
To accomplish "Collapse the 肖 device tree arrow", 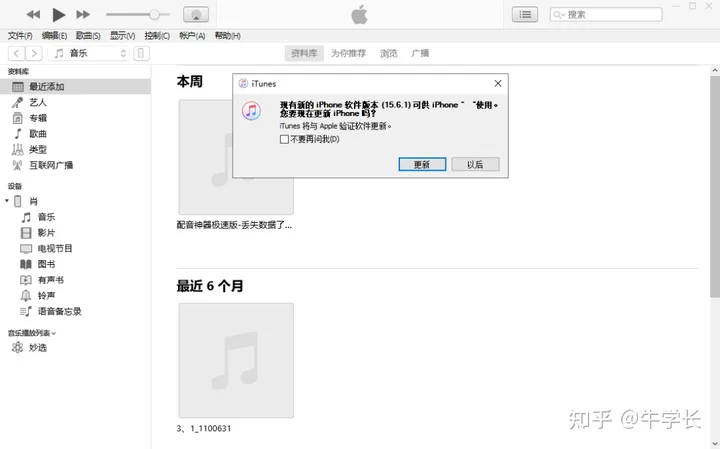I will tap(7, 201).
